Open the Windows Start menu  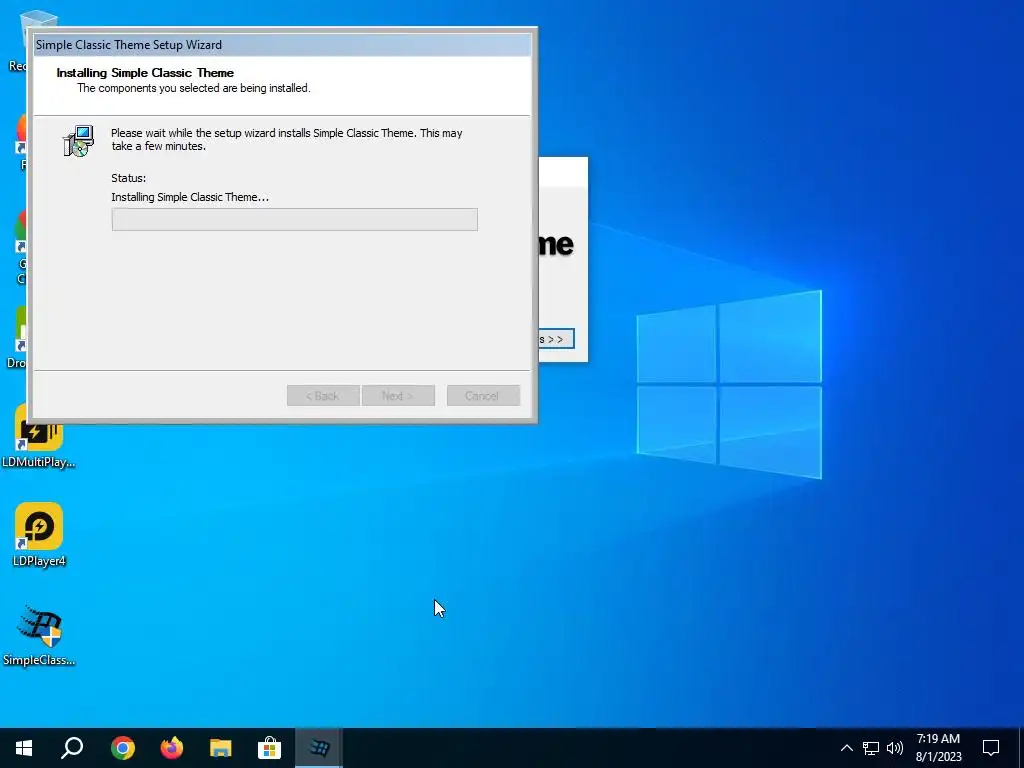click(x=24, y=748)
